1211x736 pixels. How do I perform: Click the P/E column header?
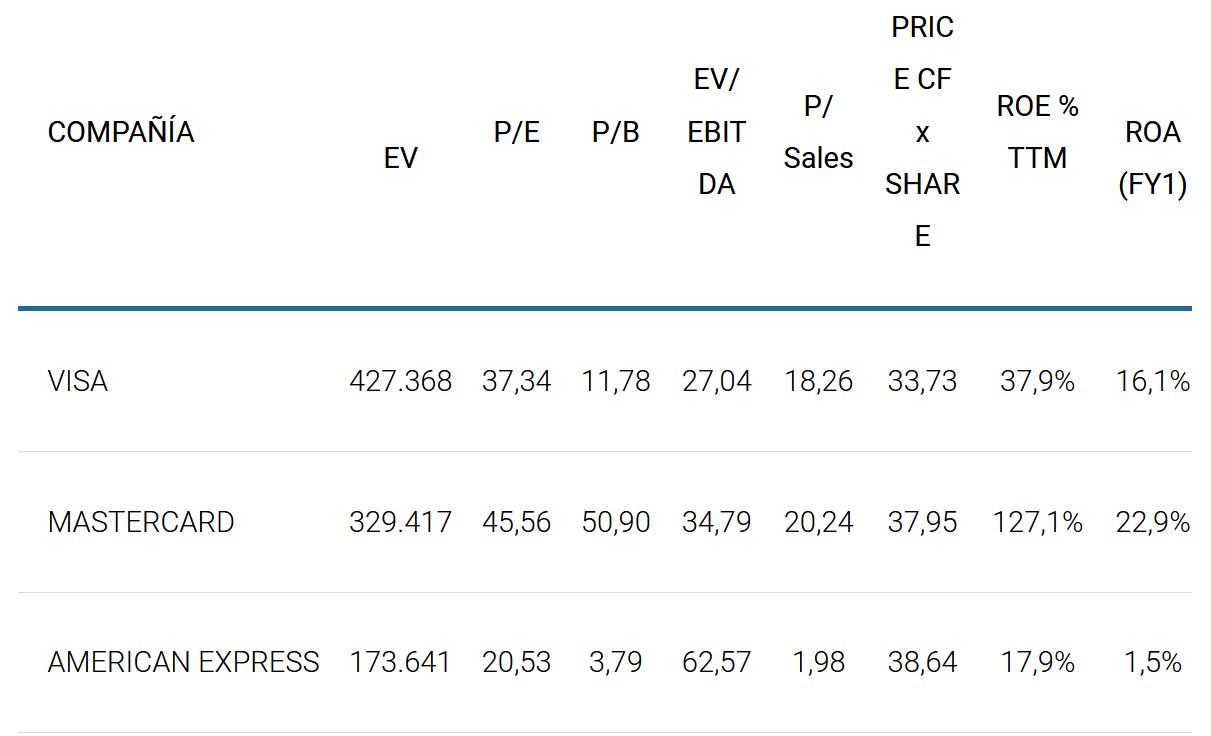(x=516, y=132)
